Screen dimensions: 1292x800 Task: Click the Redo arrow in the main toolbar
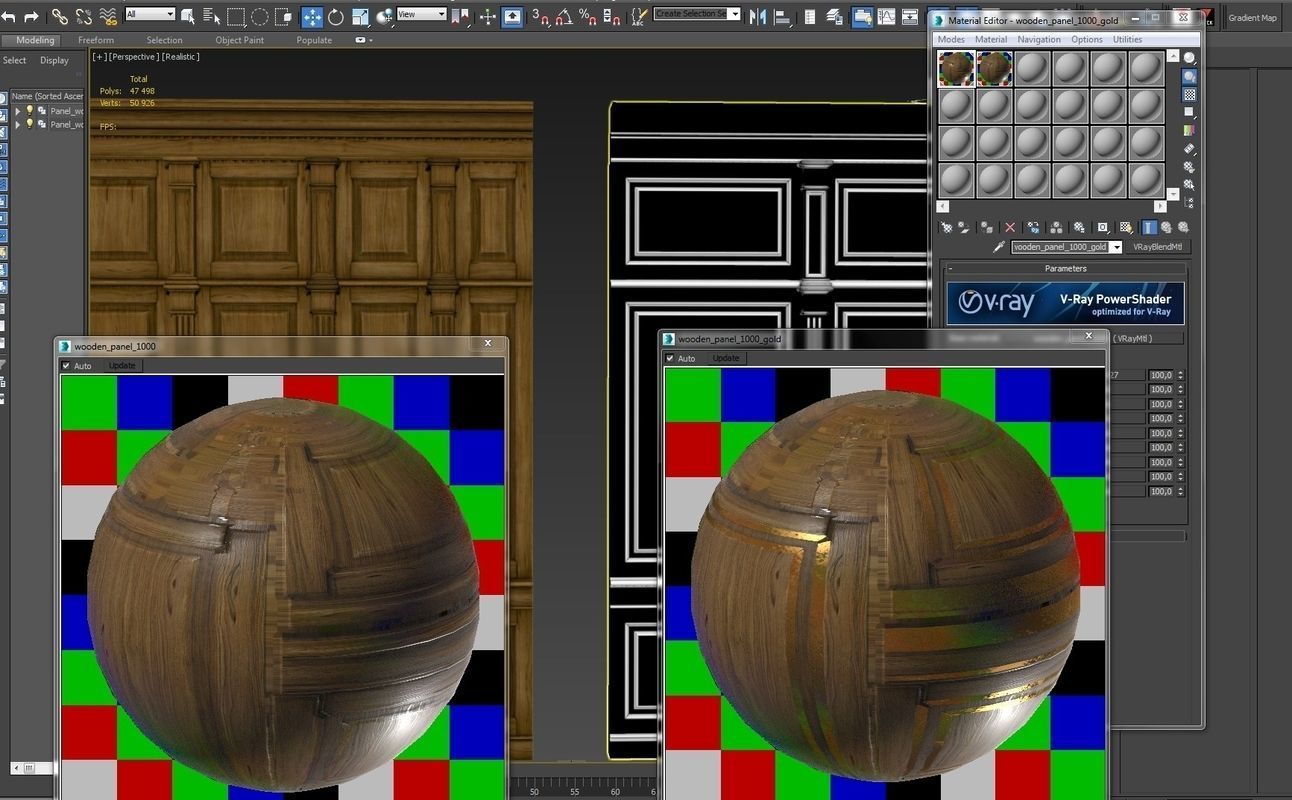[x=31, y=16]
